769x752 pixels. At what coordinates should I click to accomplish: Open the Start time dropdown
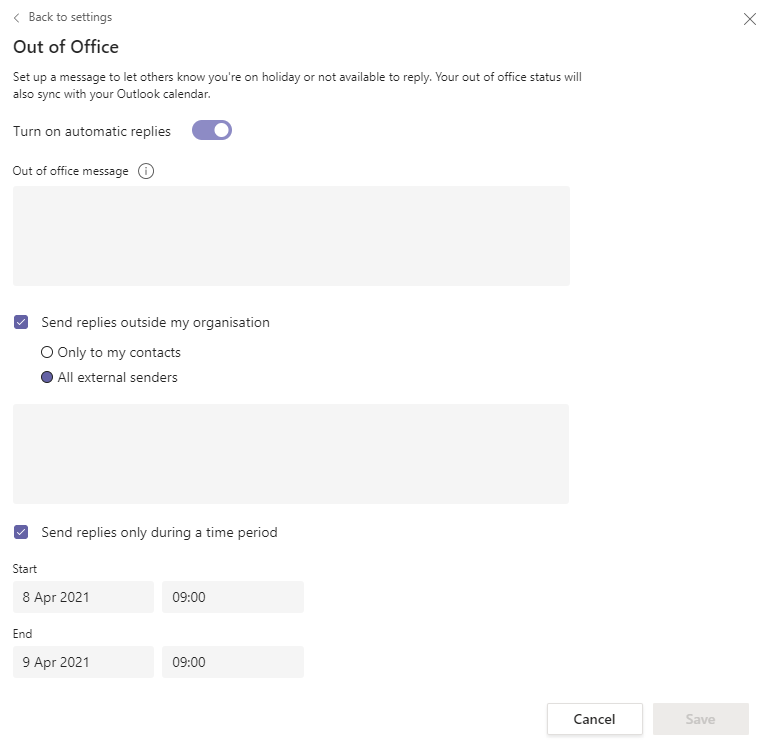(232, 597)
